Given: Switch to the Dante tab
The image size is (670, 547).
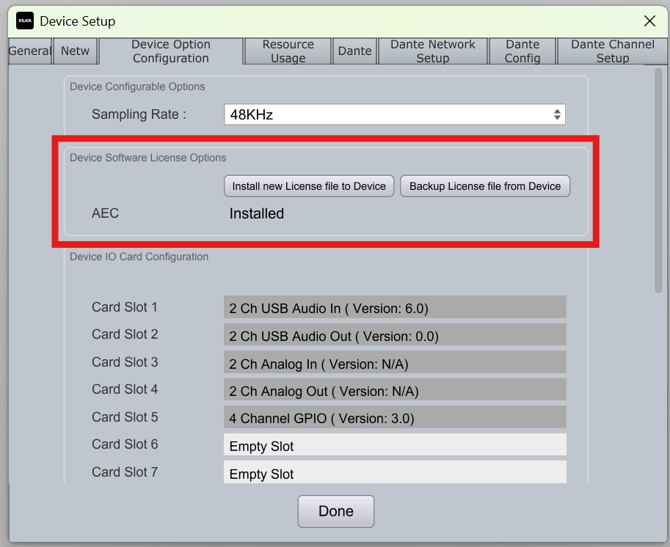Looking at the screenshot, I should tap(354, 51).
